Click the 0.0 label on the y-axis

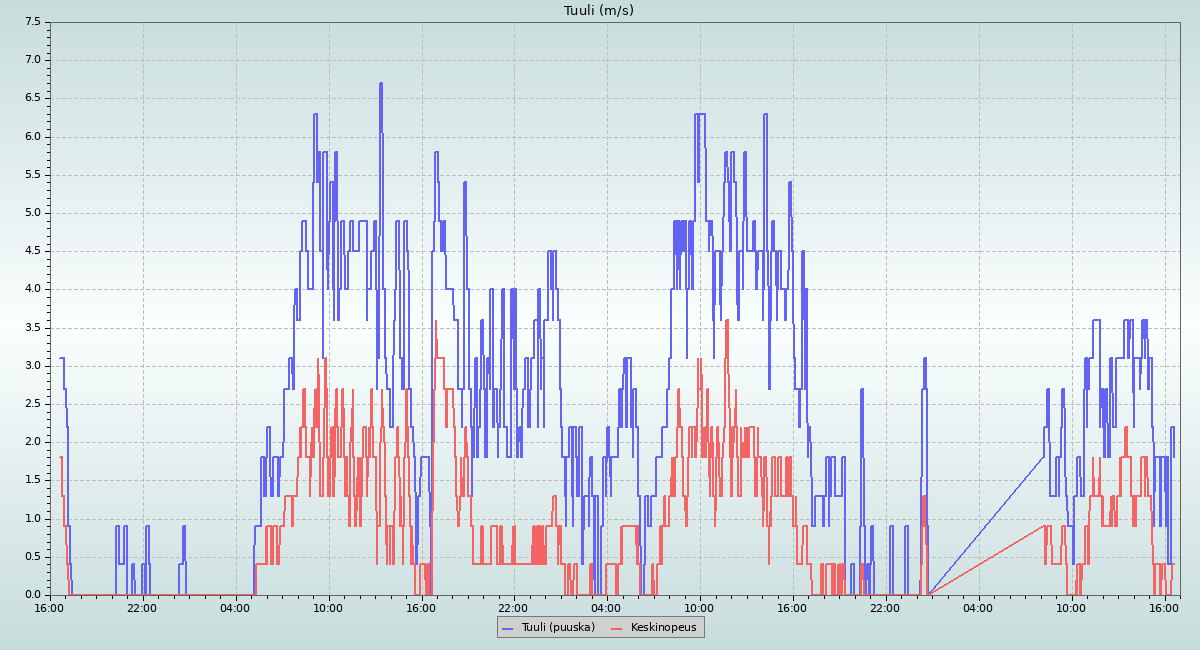tap(33, 595)
